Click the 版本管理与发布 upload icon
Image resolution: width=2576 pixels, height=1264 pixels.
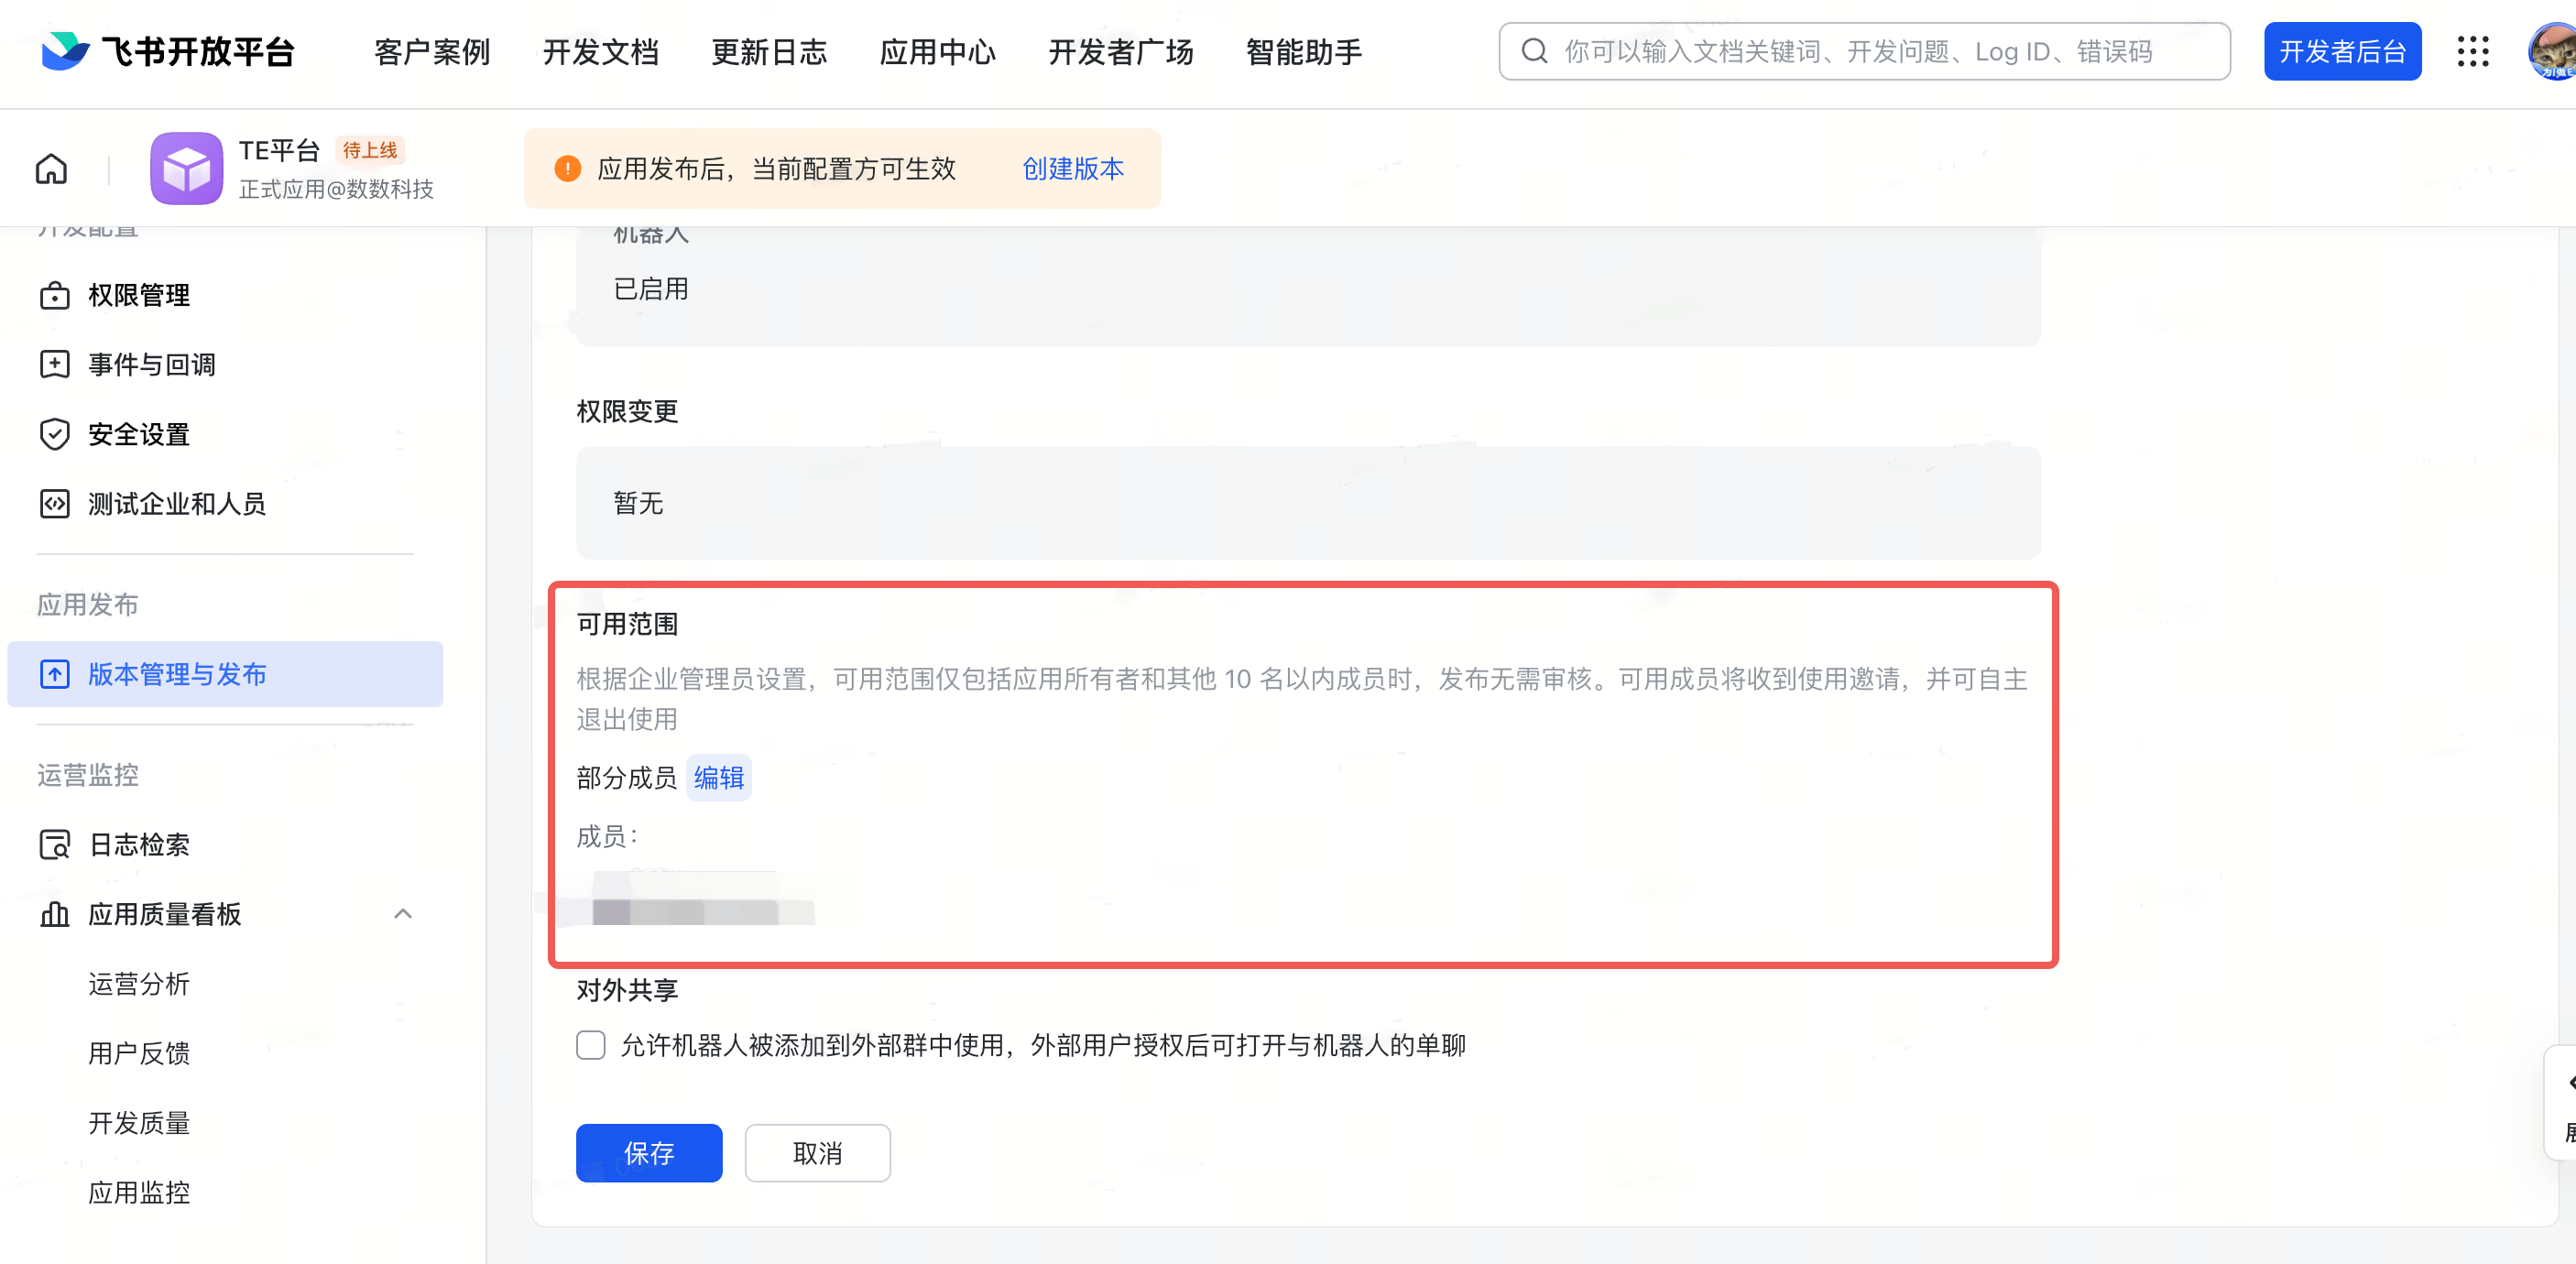(x=55, y=674)
